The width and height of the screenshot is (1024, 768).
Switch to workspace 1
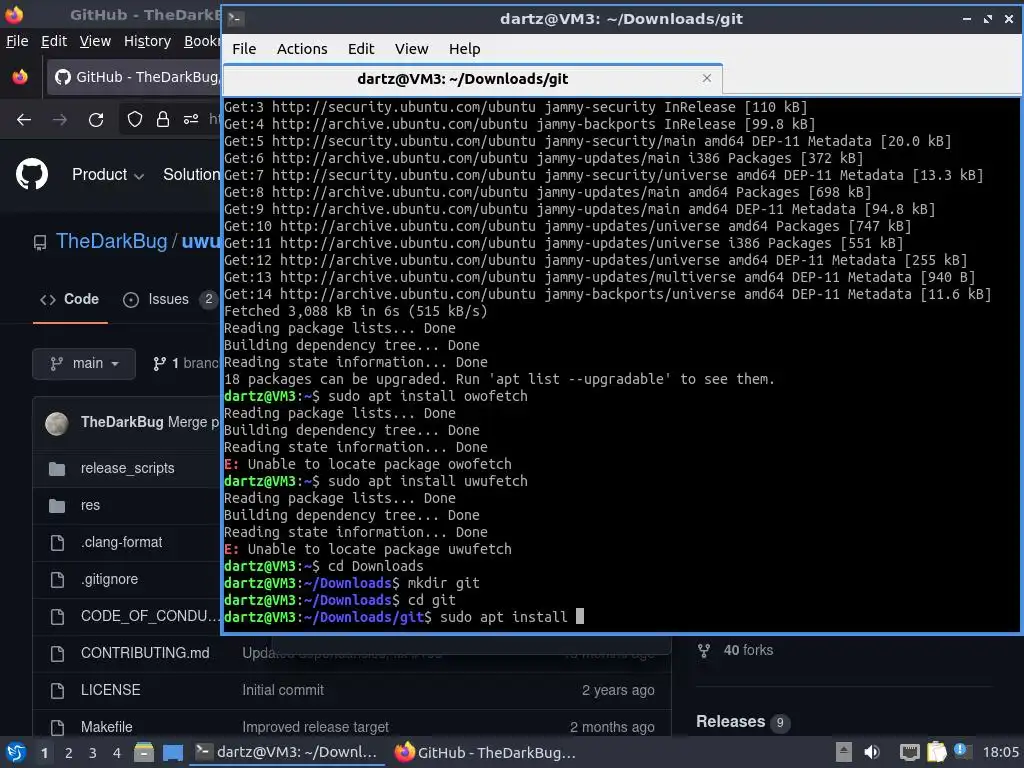coord(44,753)
